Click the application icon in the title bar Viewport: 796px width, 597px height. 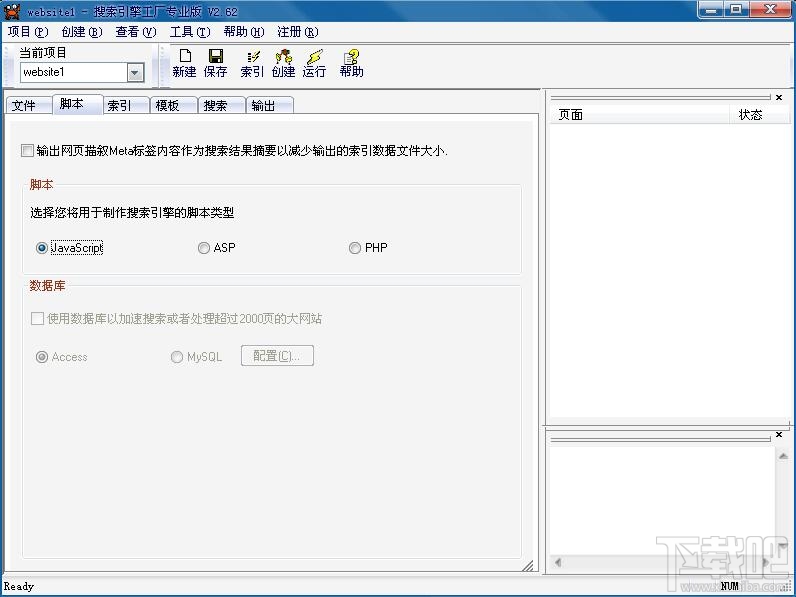click(12, 11)
